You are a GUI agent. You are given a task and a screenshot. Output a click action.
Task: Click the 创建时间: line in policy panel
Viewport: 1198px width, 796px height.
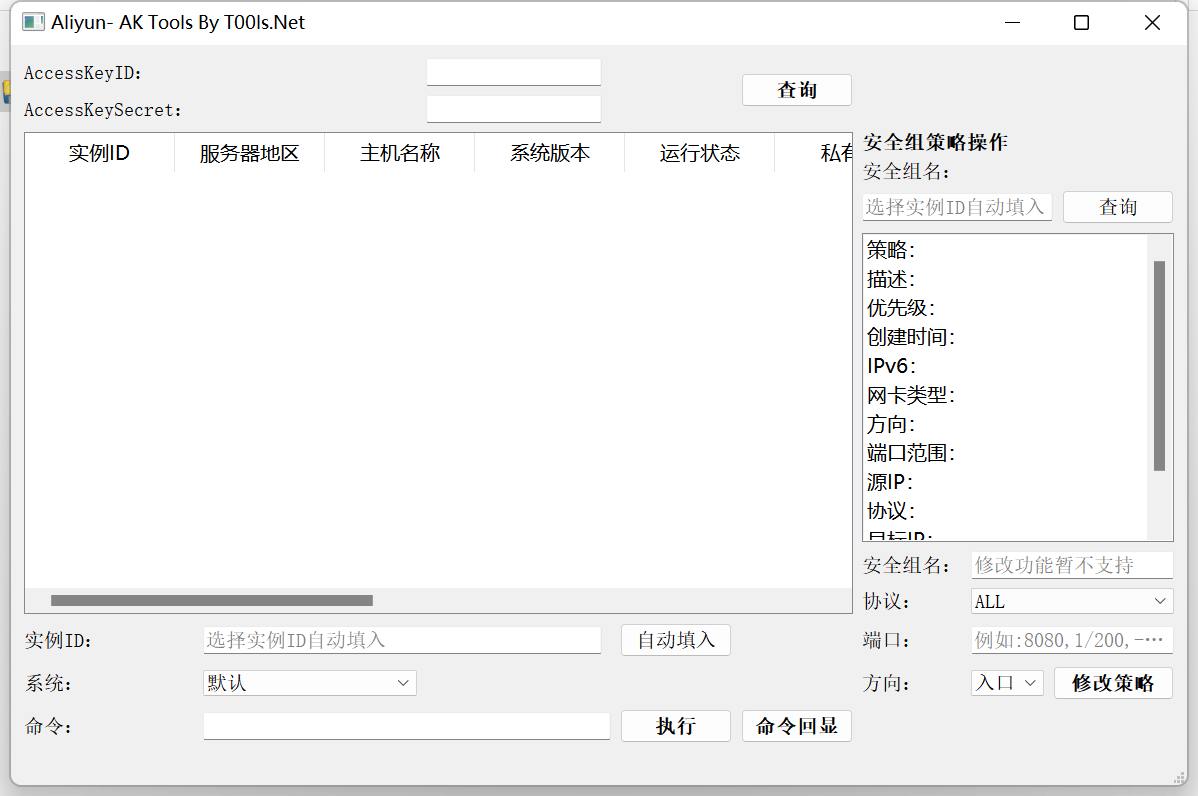(911, 337)
